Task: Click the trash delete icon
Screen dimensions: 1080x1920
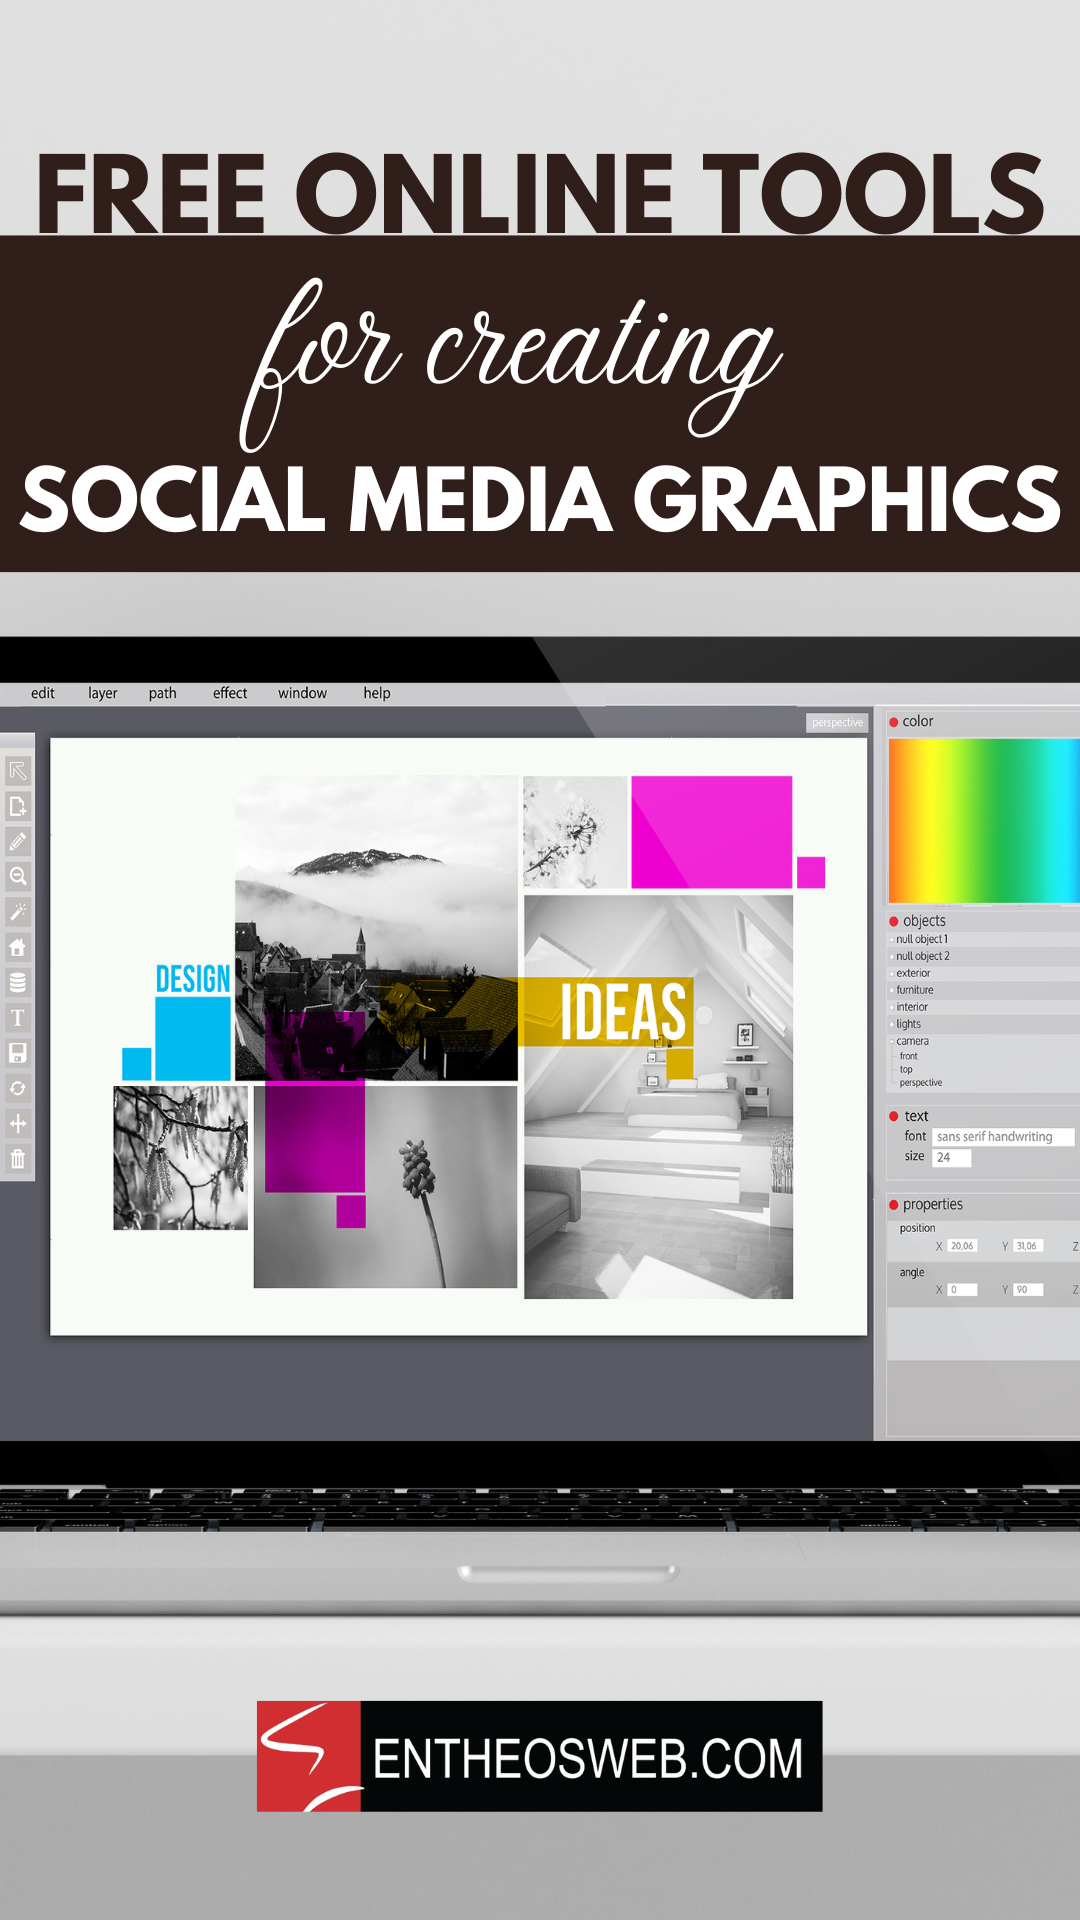Action: [18, 1159]
